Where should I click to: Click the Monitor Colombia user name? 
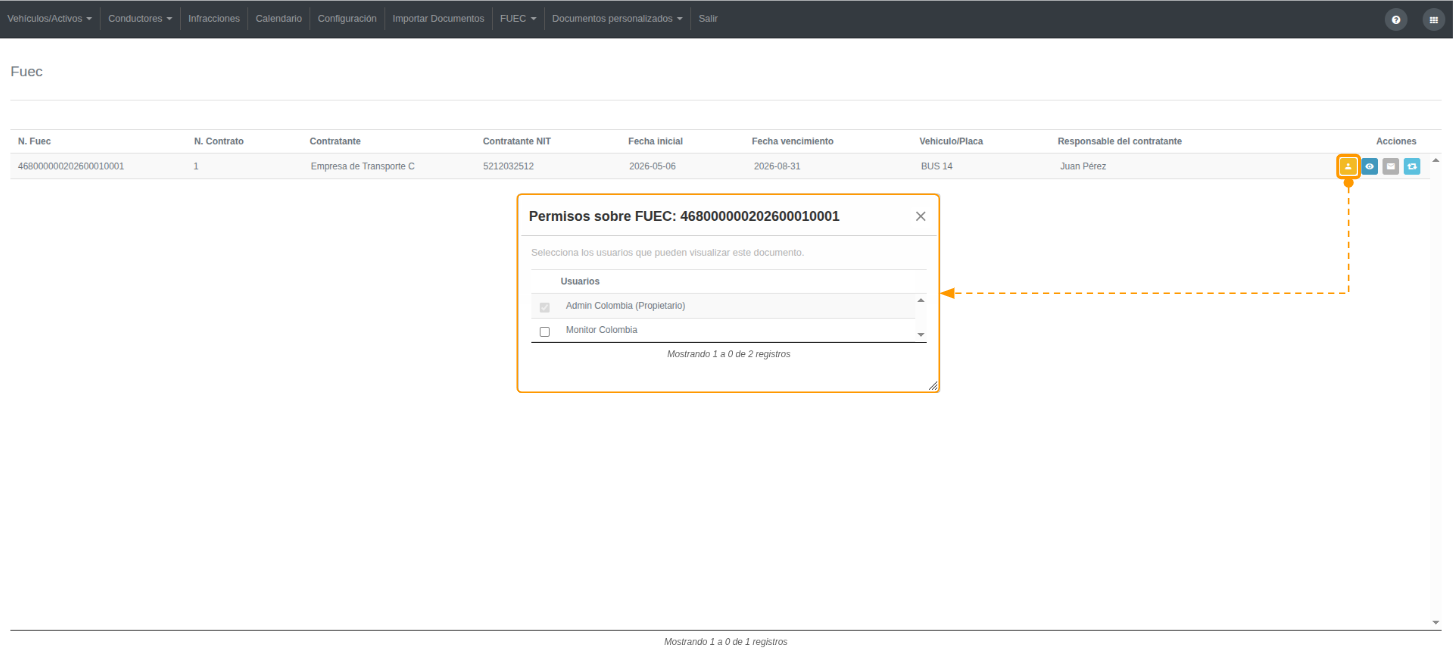602,330
